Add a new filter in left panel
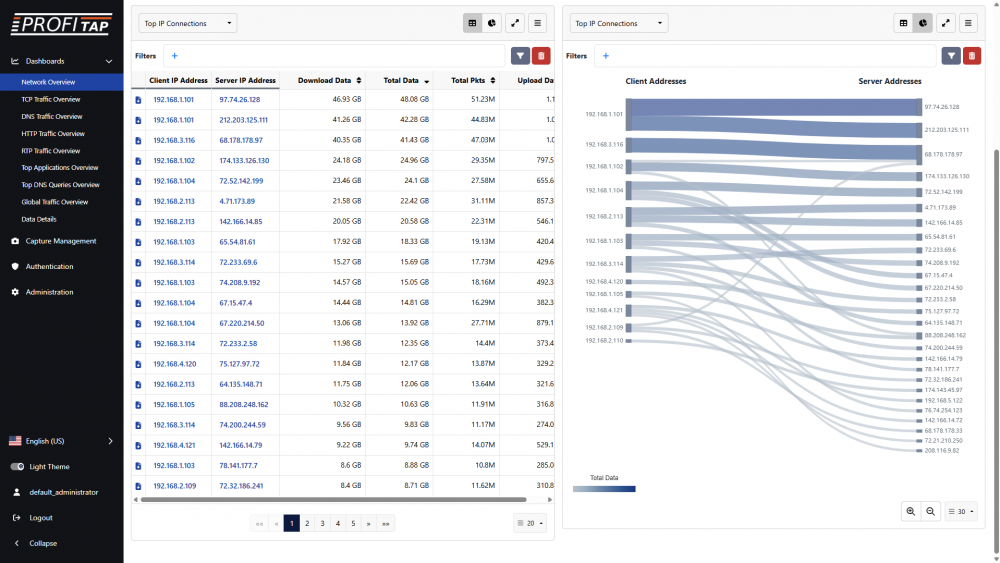This screenshot has height=563, width=1000. pyautogui.click(x=174, y=56)
